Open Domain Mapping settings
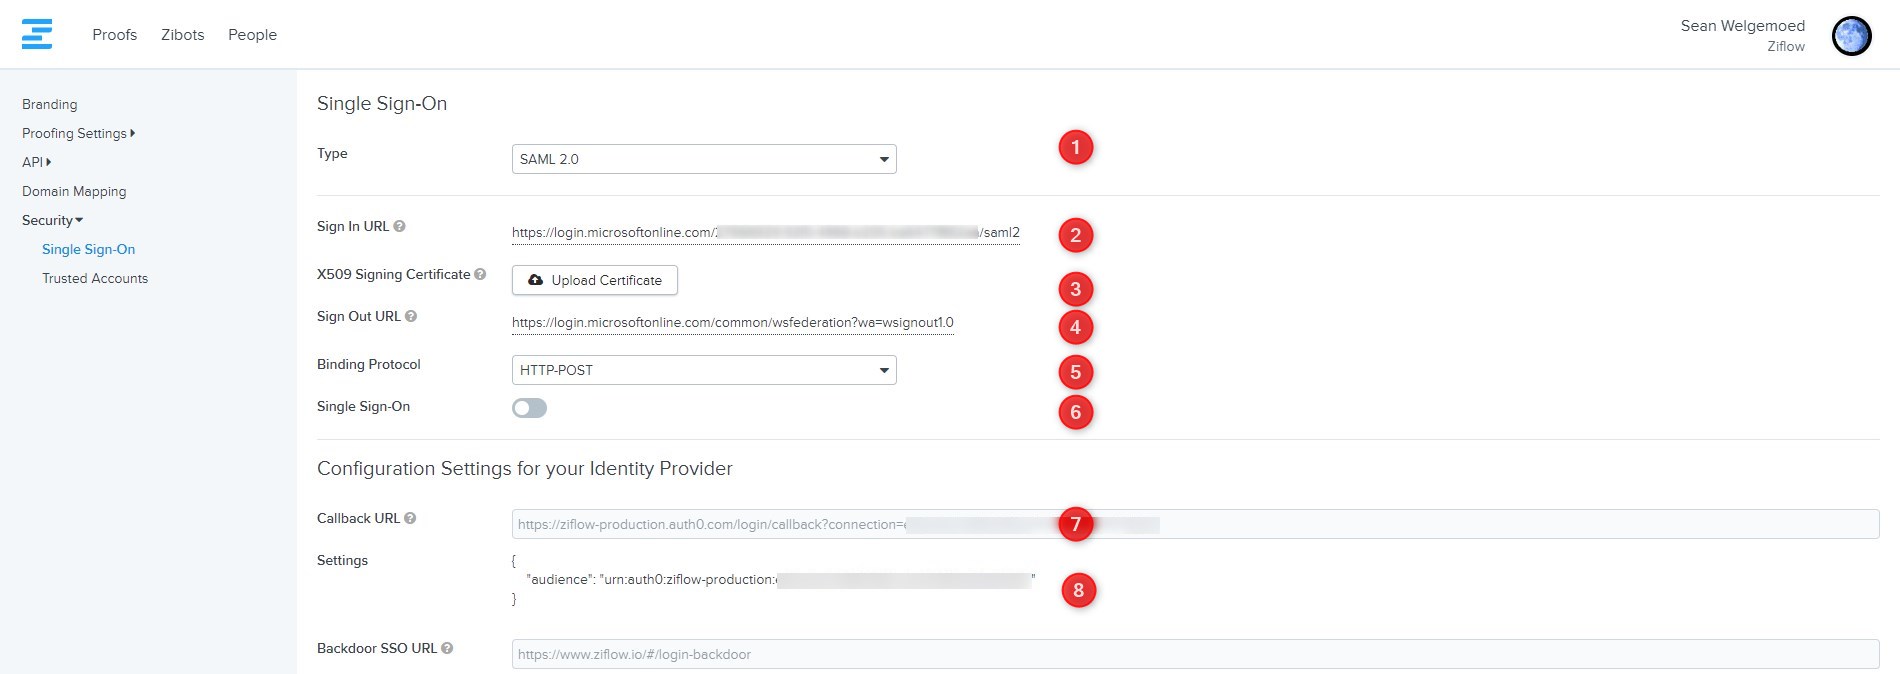Viewport: 1900px width, 674px height. click(74, 191)
